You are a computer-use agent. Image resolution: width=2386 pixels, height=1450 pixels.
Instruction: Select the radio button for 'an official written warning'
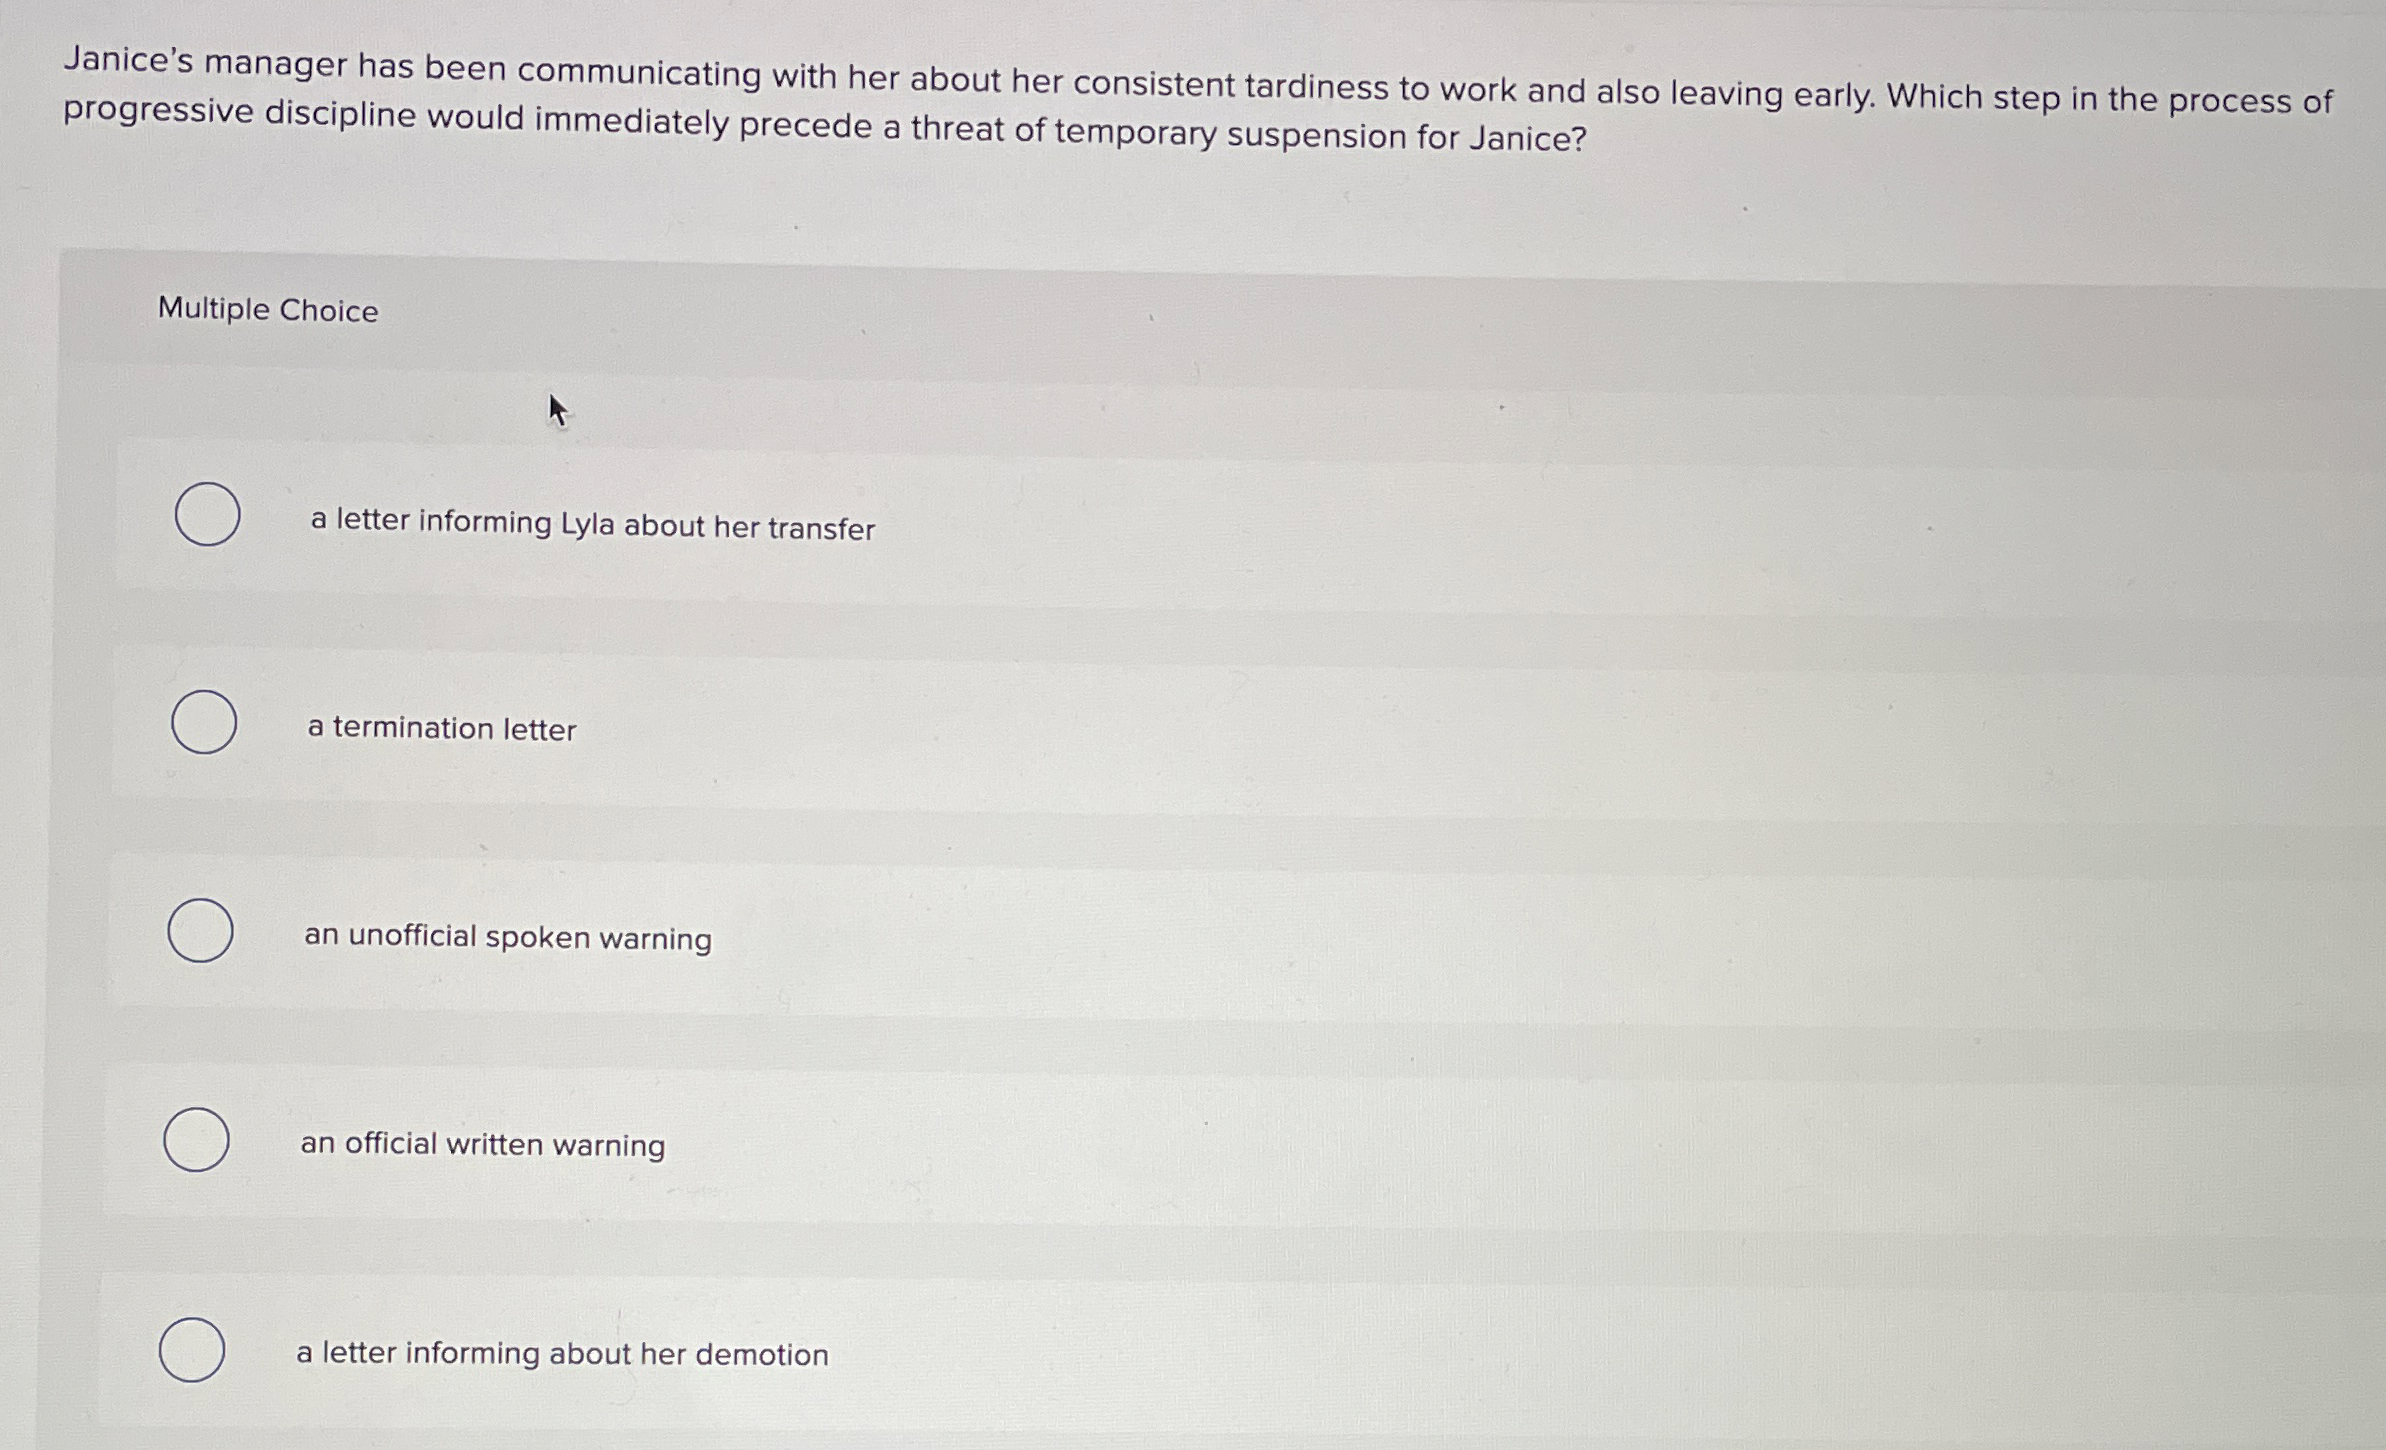click(x=196, y=1140)
